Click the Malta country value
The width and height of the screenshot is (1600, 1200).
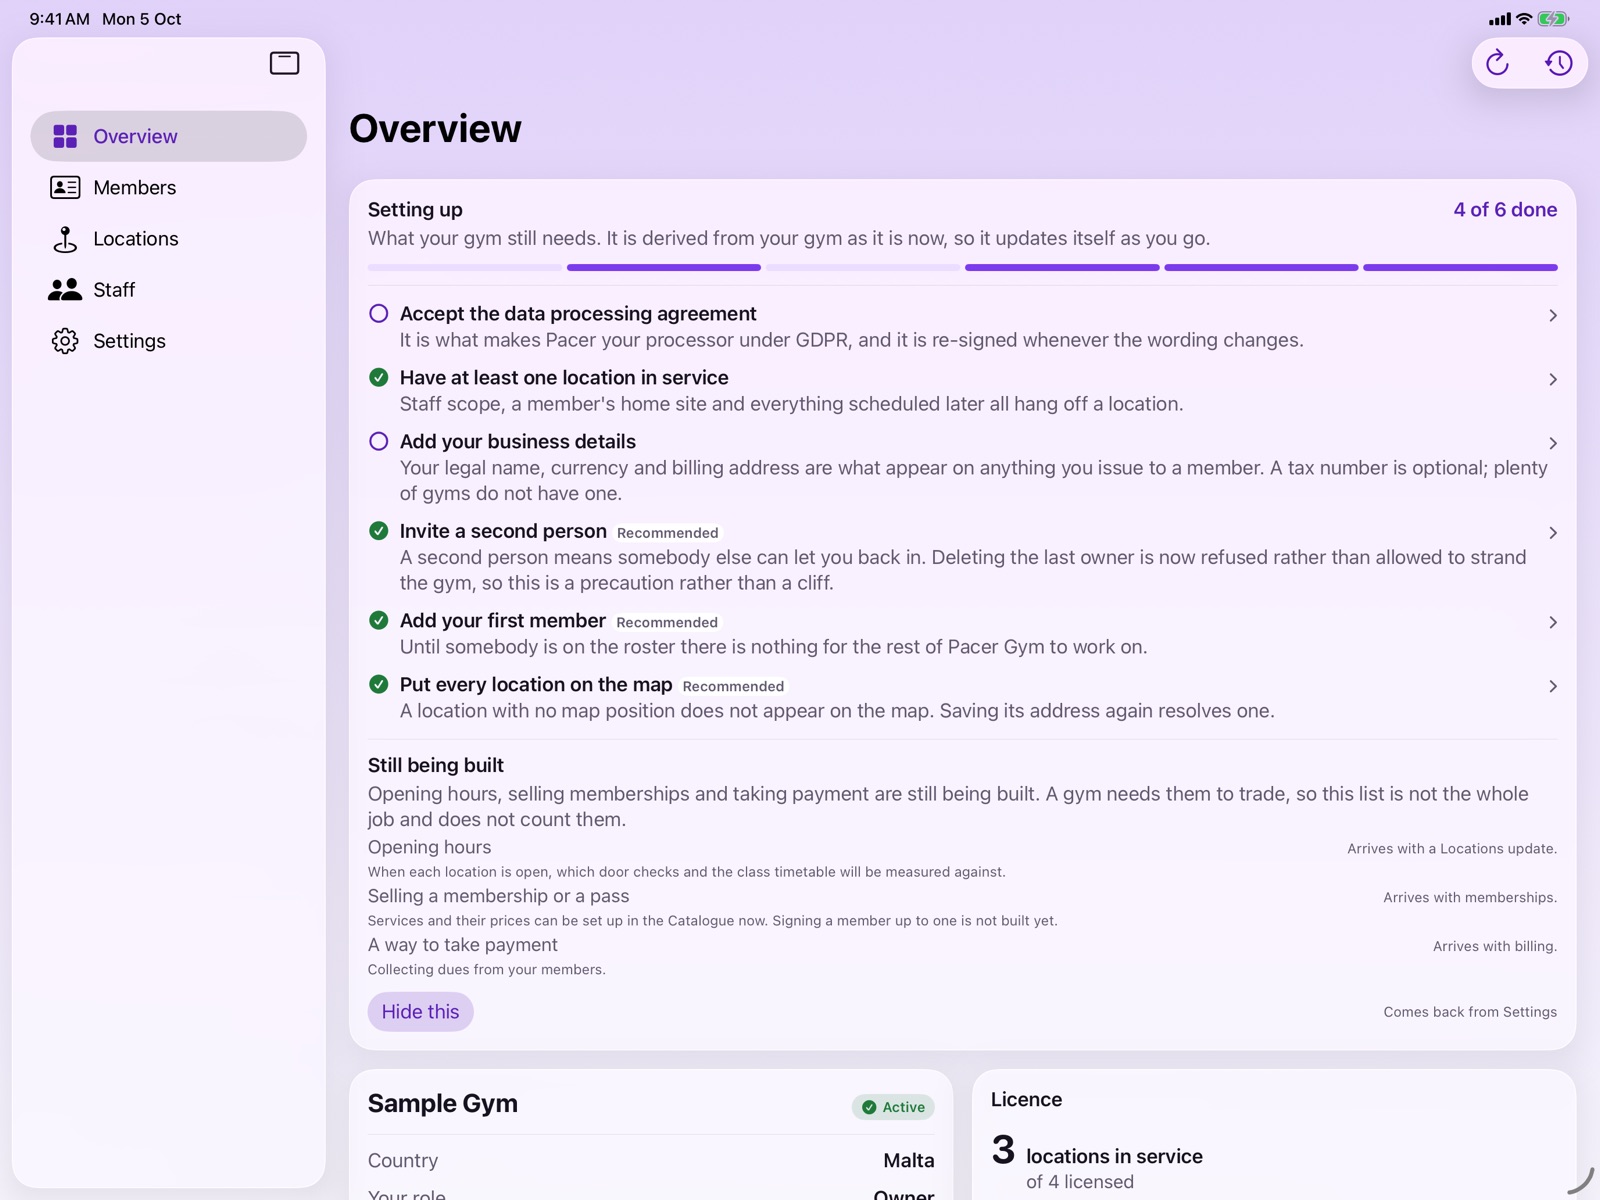tap(908, 1161)
